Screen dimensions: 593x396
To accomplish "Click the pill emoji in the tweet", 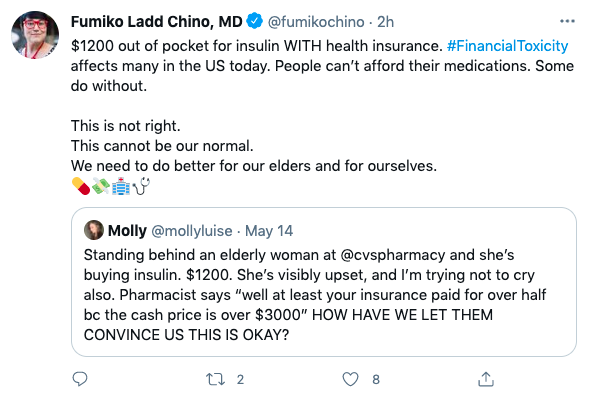I will pyautogui.click(x=81, y=186).
